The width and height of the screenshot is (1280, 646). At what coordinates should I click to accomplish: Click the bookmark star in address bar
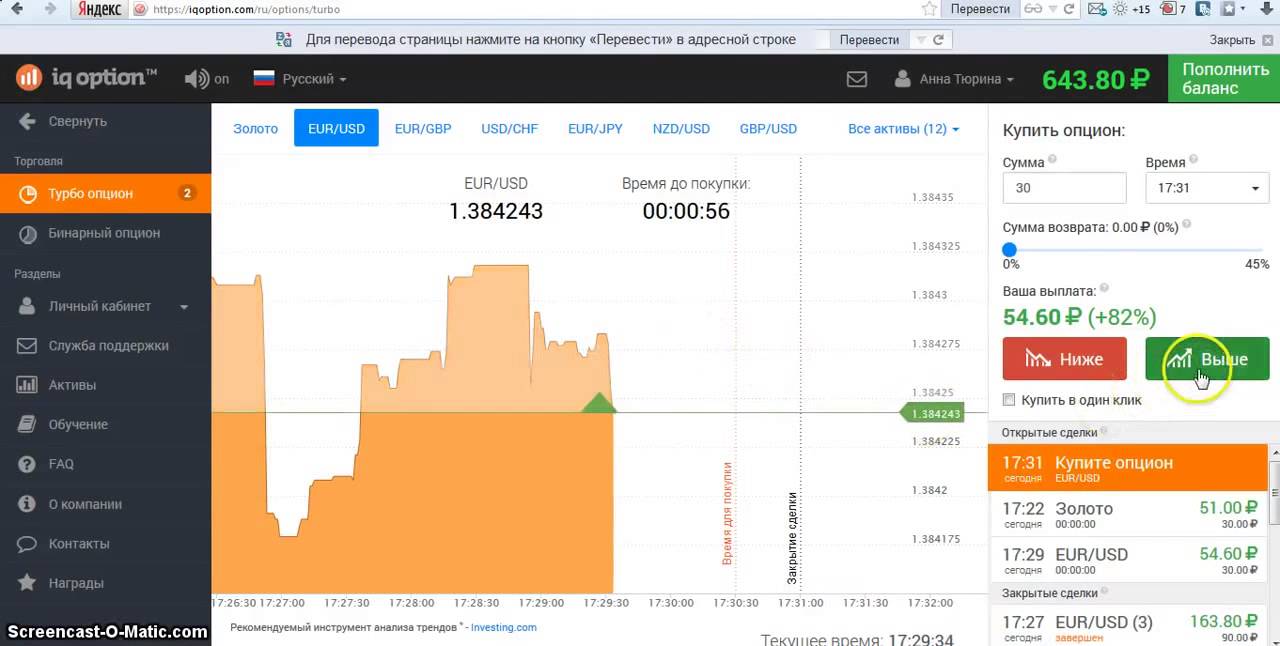click(930, 9)
